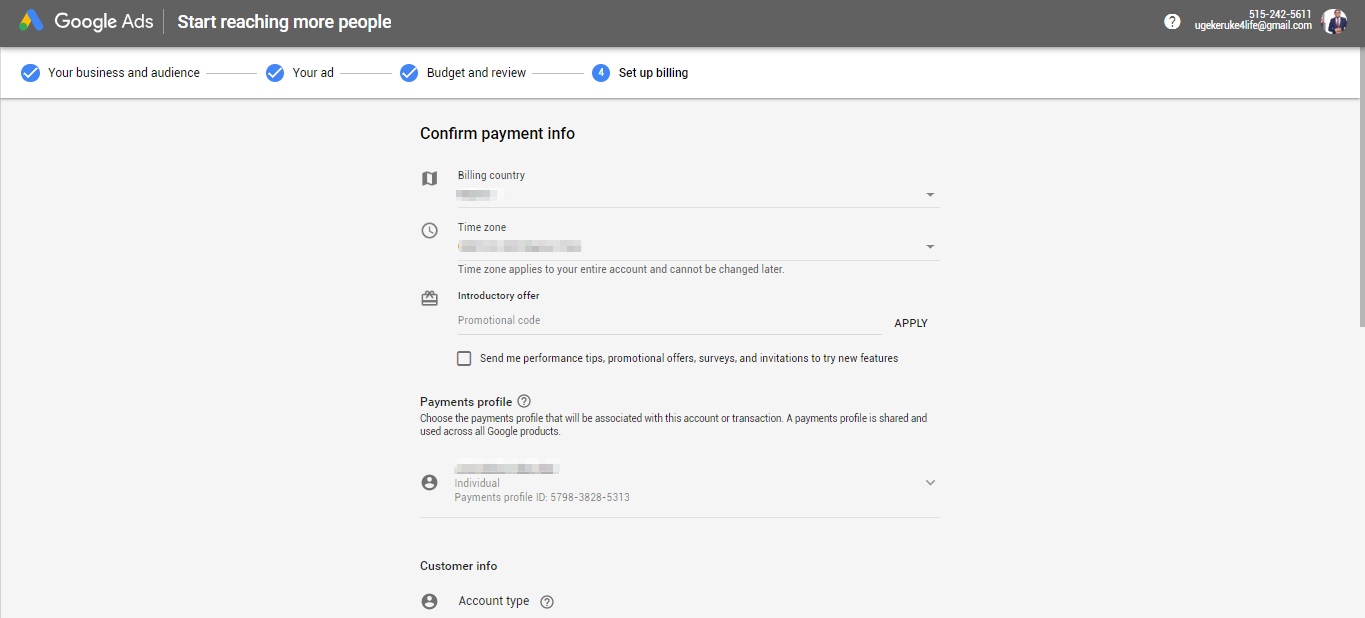This screenshot has height=618, width=1365.
Task: Click the user profile avatar
Action: (x=1334, y=21)
